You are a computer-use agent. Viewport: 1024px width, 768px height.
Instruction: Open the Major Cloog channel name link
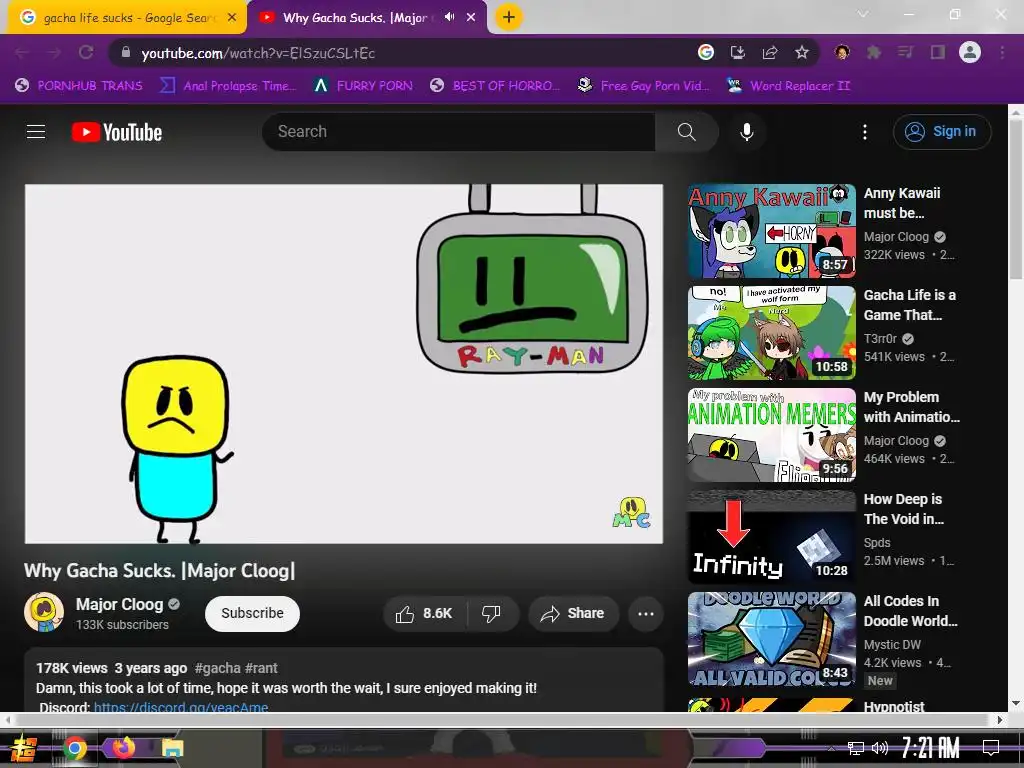pos(120,605)
